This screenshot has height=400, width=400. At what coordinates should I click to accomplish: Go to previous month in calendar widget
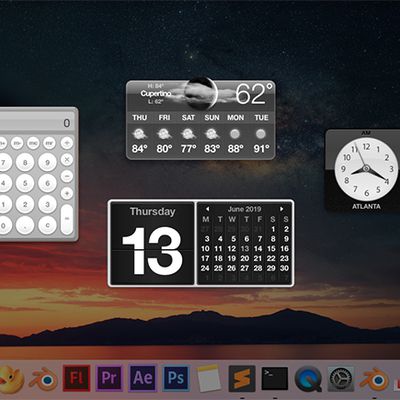pos(207,209)
